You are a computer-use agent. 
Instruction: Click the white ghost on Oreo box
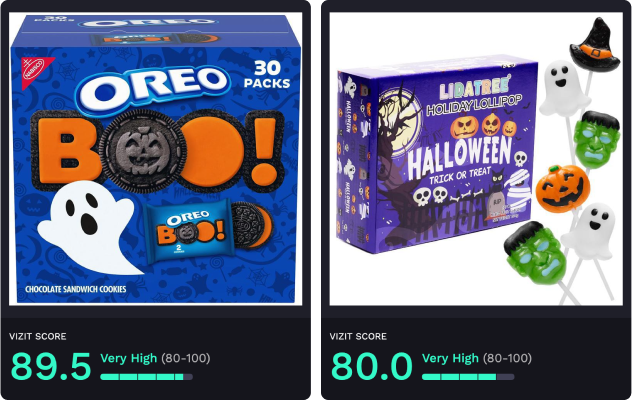pos(89,228)
